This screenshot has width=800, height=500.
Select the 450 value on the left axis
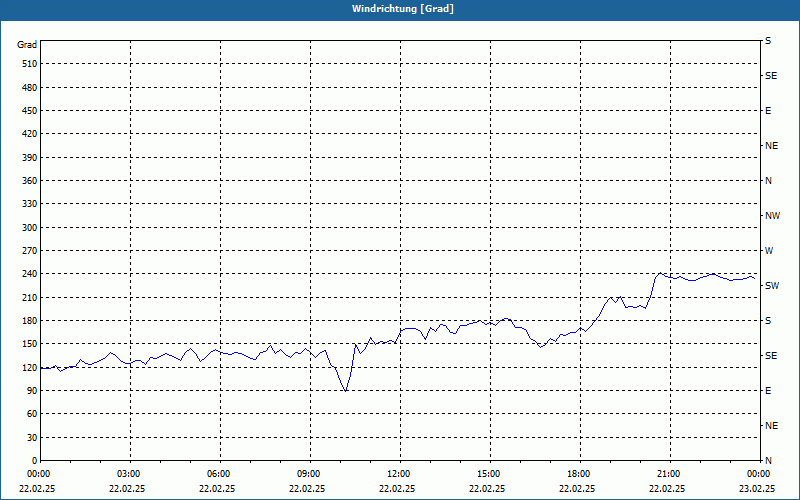pyautogui.click(x=30, y=111)
